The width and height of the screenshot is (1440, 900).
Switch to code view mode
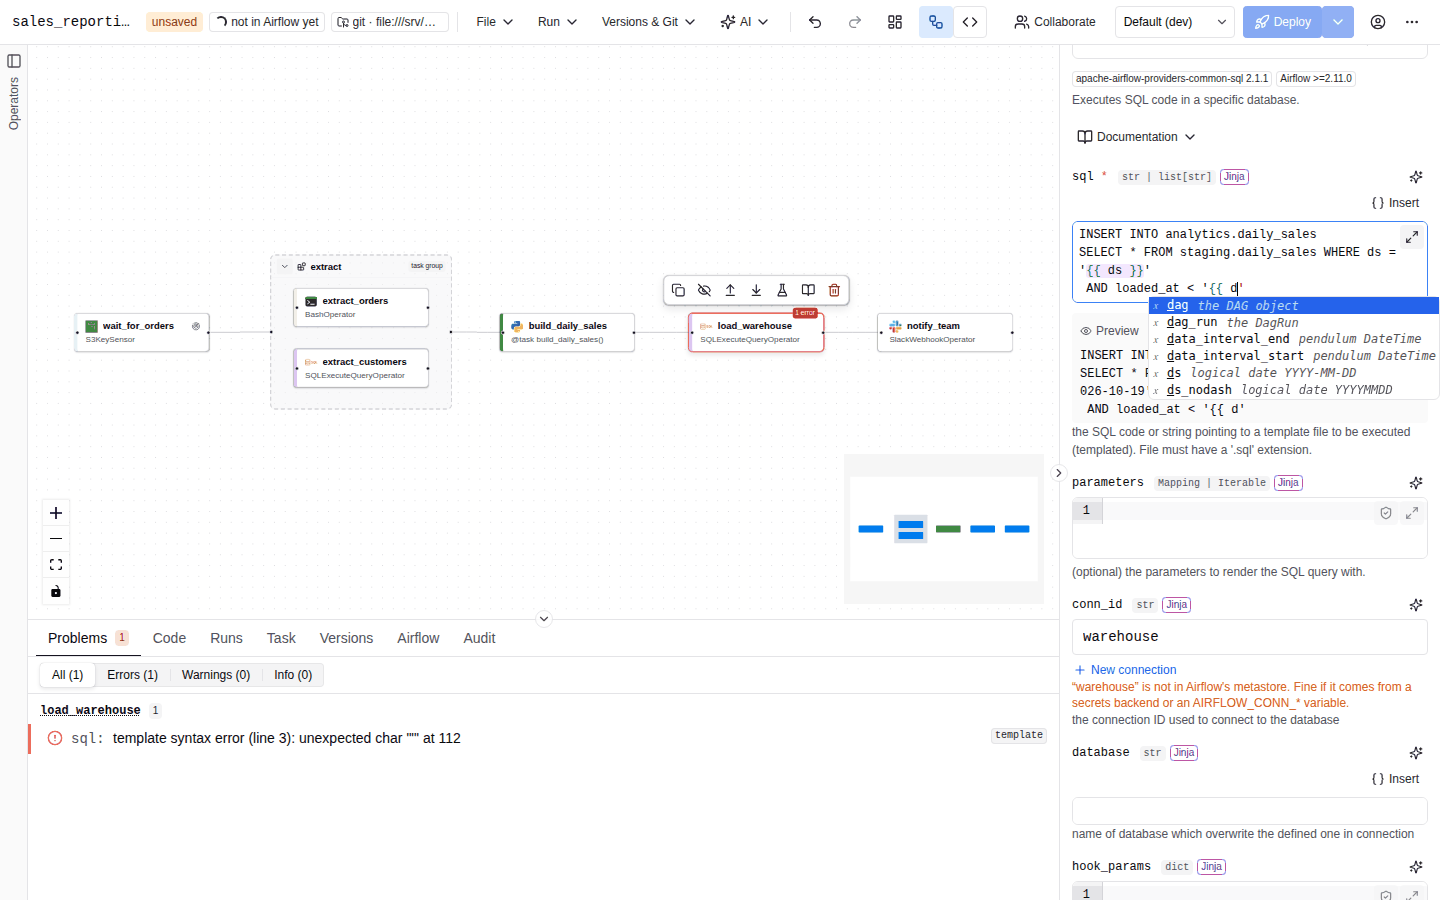point(970,22)
